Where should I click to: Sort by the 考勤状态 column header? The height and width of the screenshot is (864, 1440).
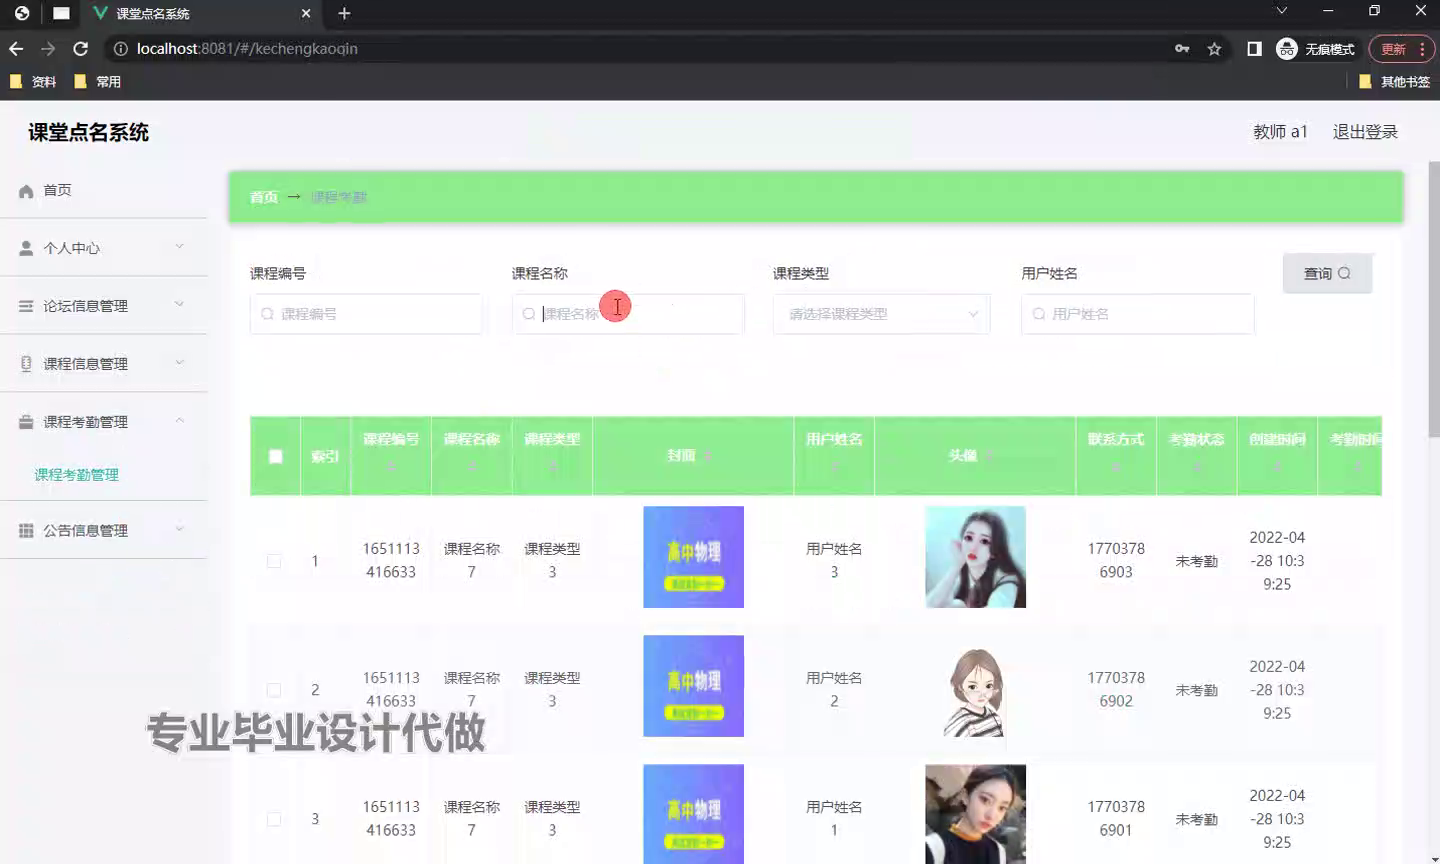[1197, 454]
